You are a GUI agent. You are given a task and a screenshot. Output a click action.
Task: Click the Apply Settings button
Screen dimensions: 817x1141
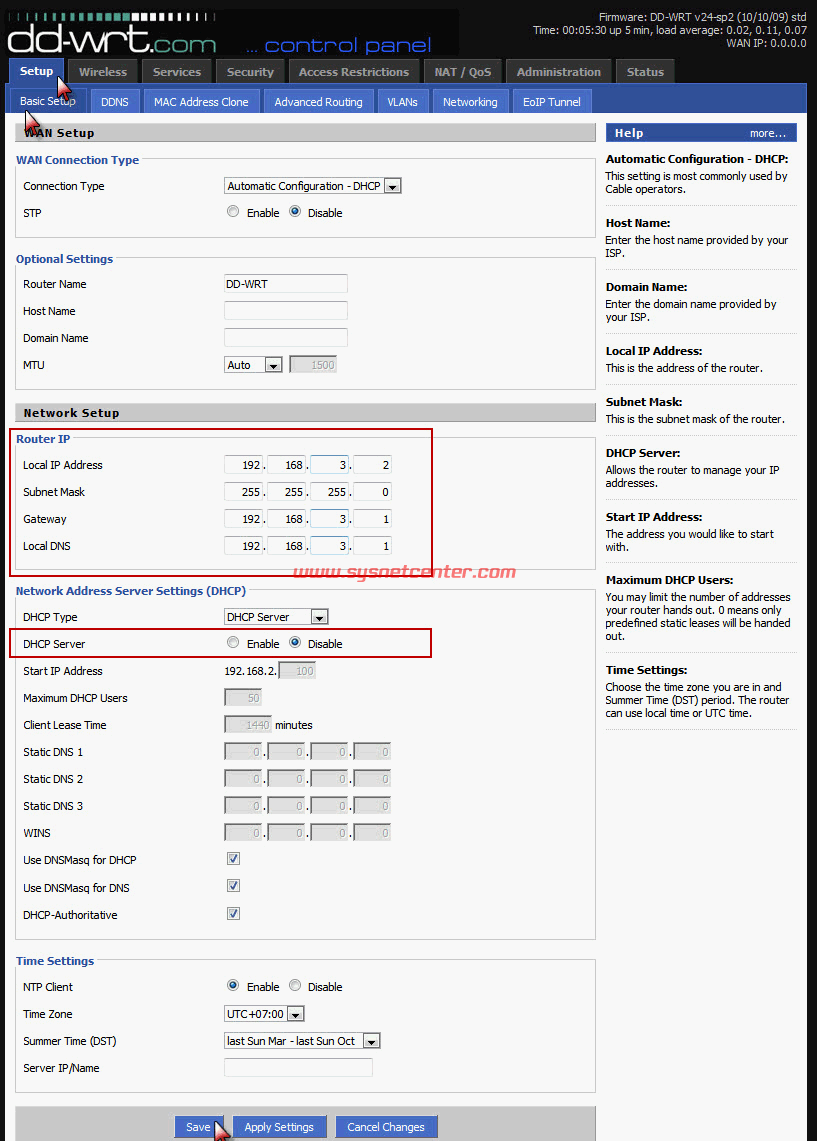(x=279, y=1127)
